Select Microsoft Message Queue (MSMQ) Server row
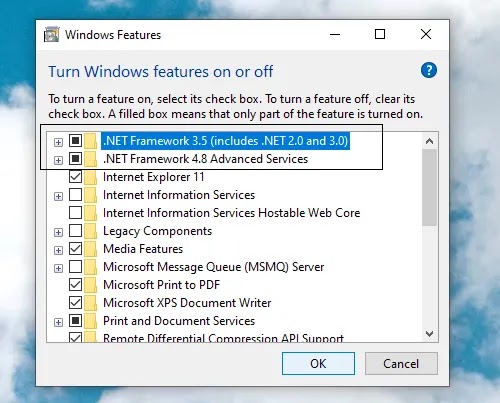 214,267
